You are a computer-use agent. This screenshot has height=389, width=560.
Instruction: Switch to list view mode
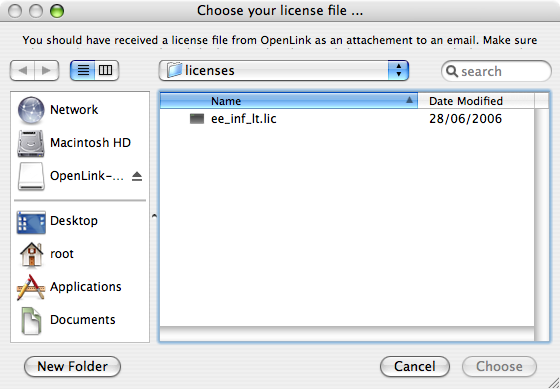click(x=82, y=70)
